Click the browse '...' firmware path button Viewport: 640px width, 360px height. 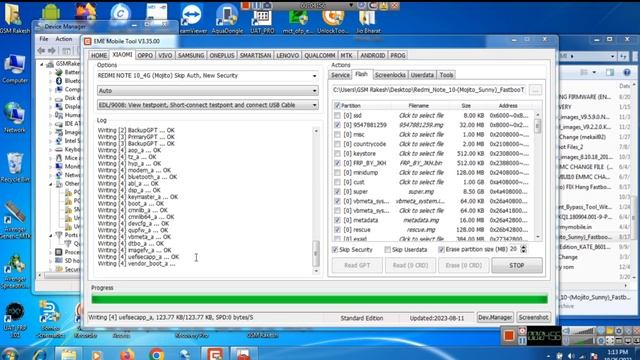point(536,90)
